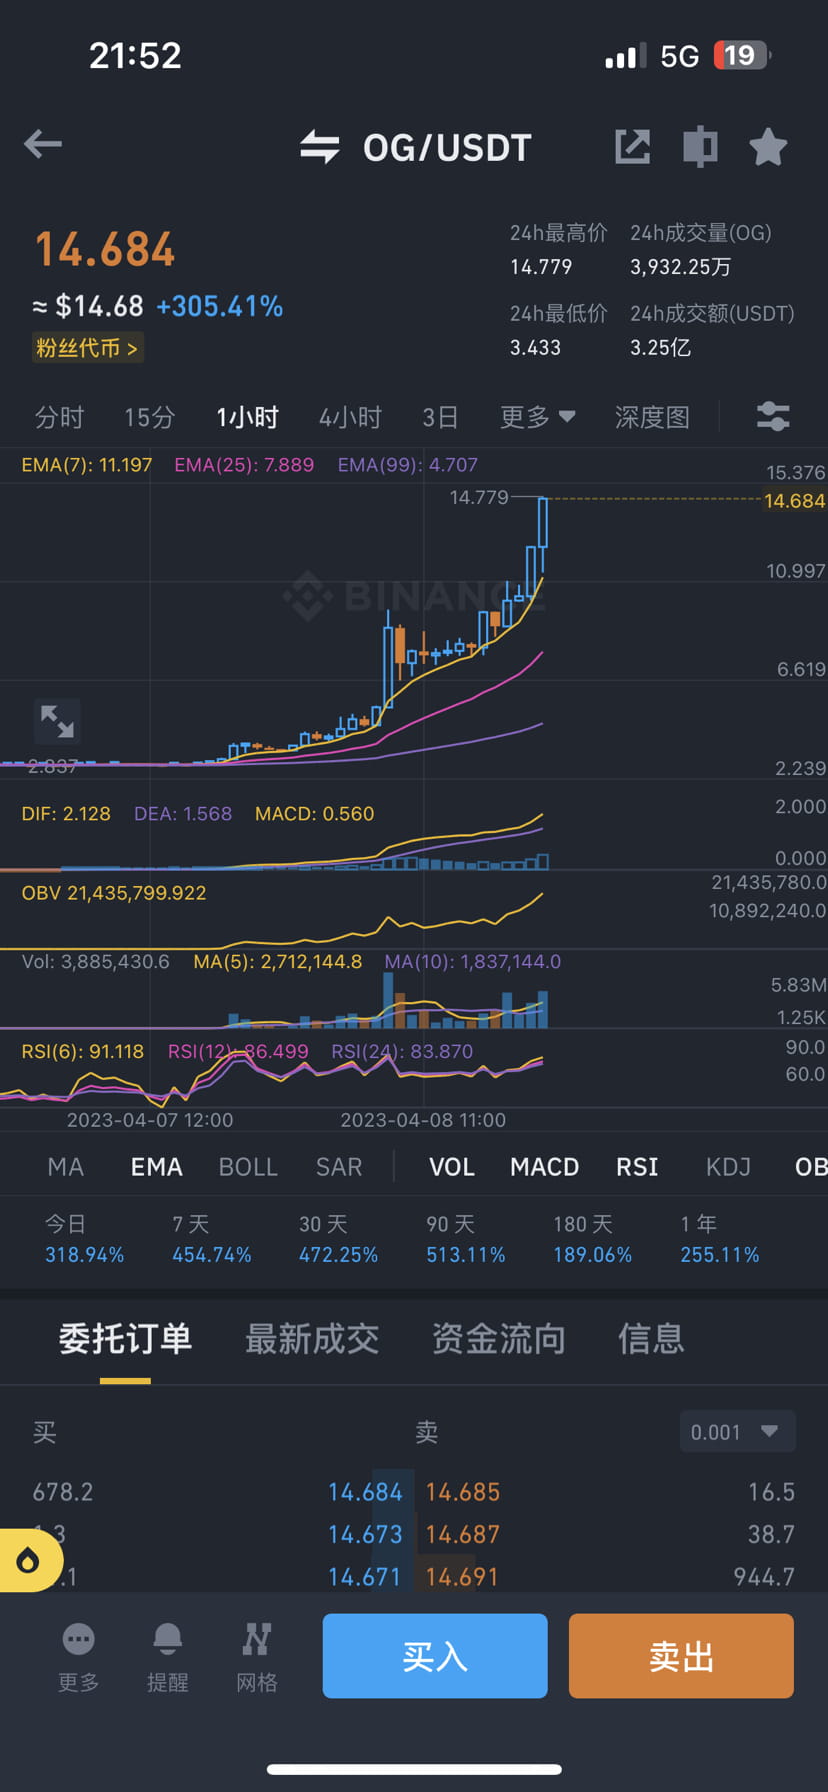
Task: Select the 14.684 bid price in order book
Action: pos(365,1491)
